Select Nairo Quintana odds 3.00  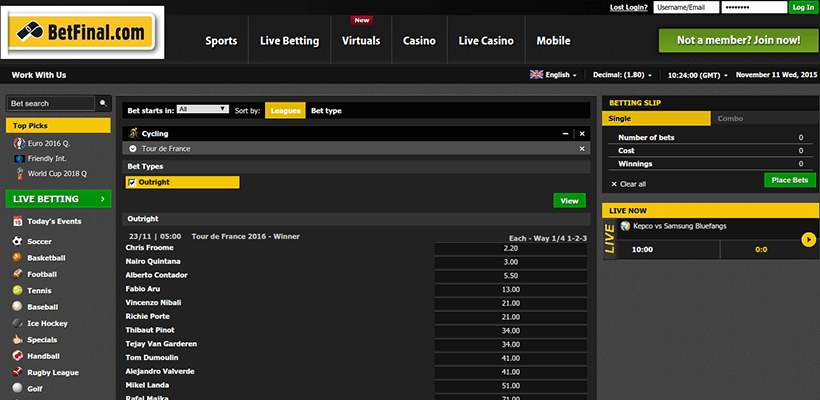pyautogui.click(x=510, y=262)
